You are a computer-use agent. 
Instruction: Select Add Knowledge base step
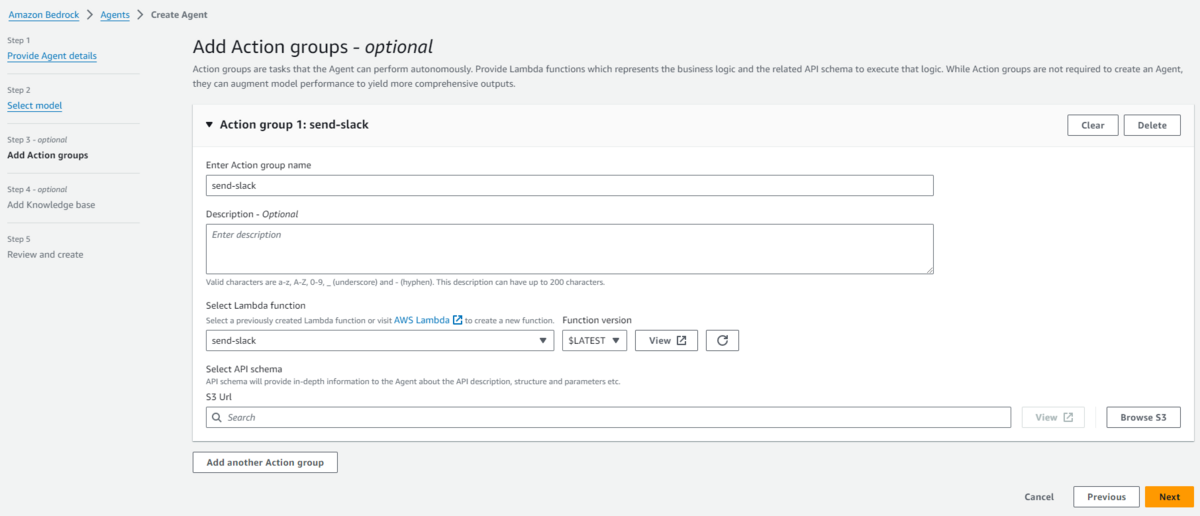coord(51,205)
